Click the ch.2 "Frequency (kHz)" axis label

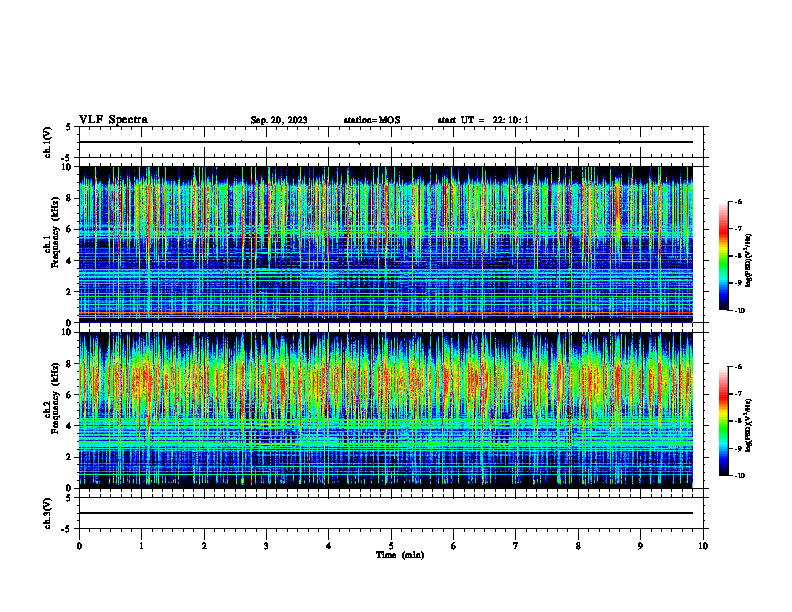tap(55, 398)
